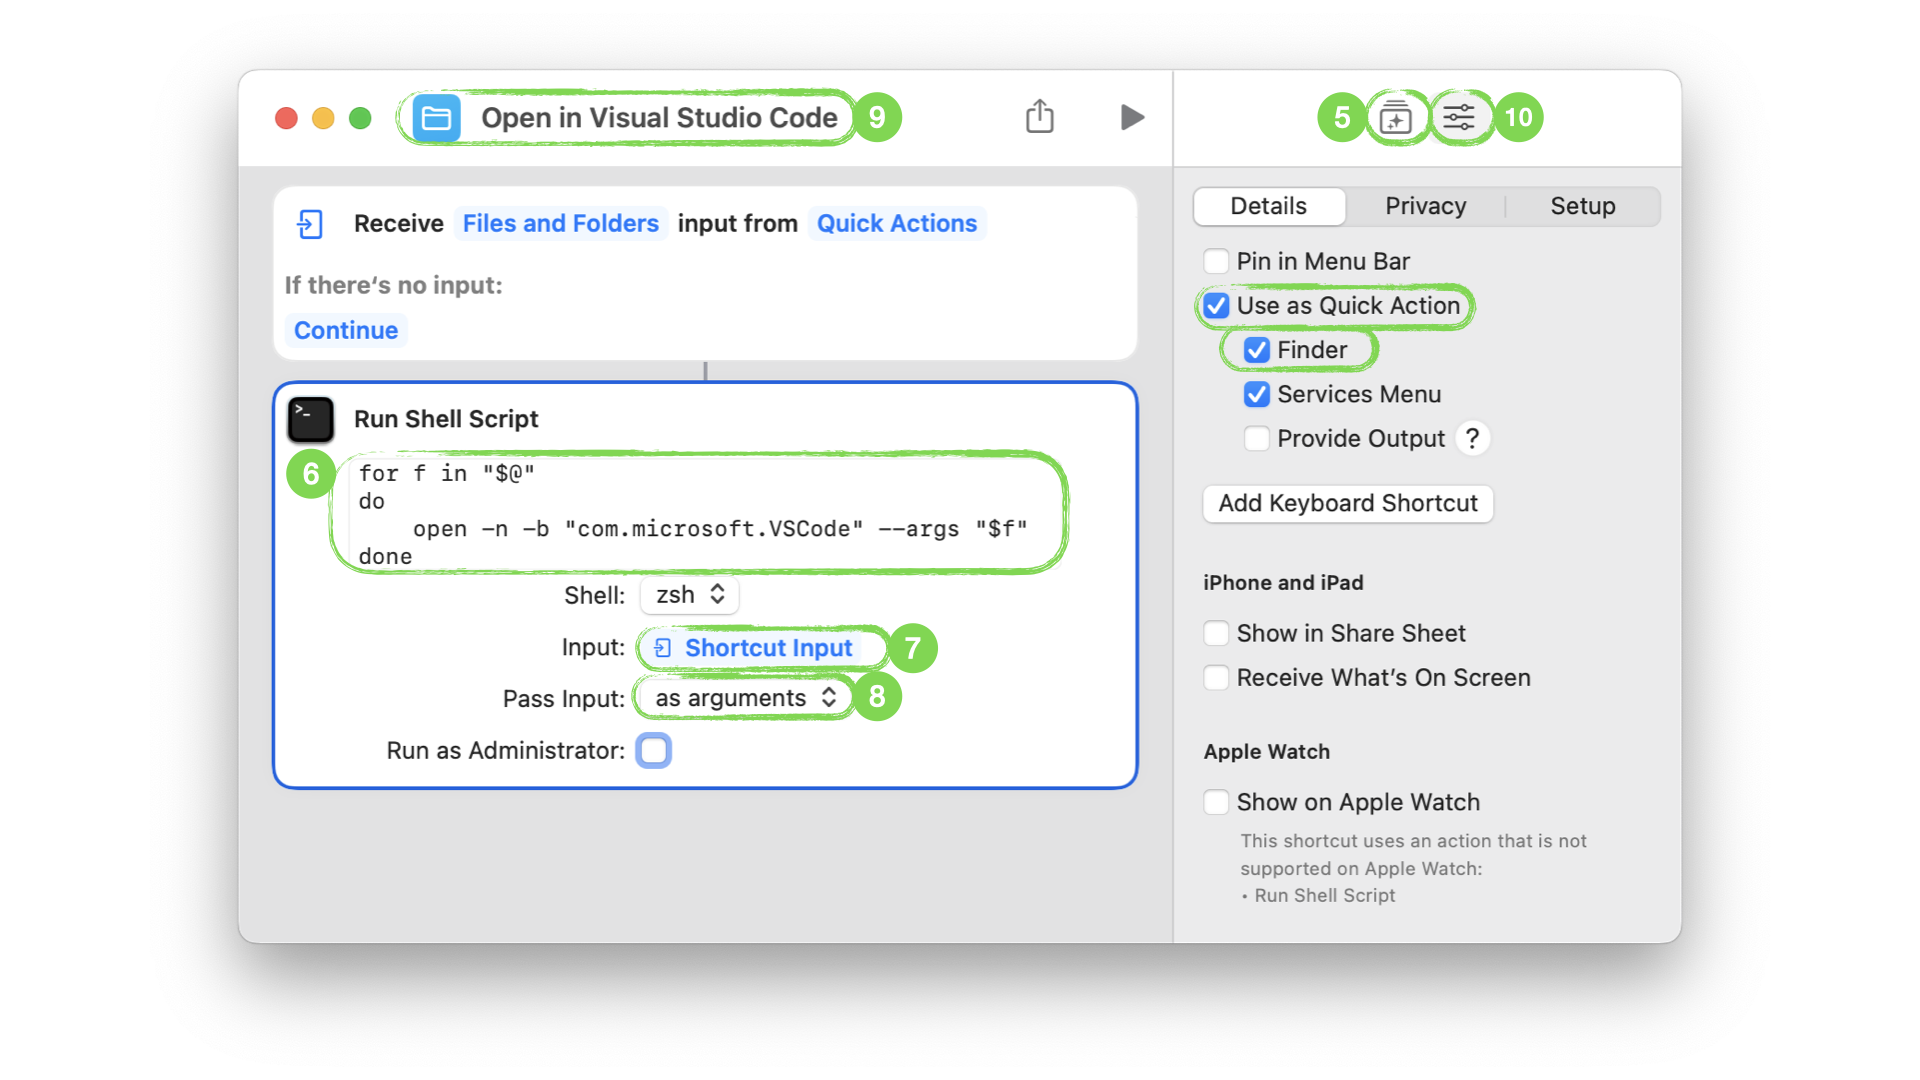Close the window with the red button
Viewport: 1920px width, 1080px height.
click(286, 118)
